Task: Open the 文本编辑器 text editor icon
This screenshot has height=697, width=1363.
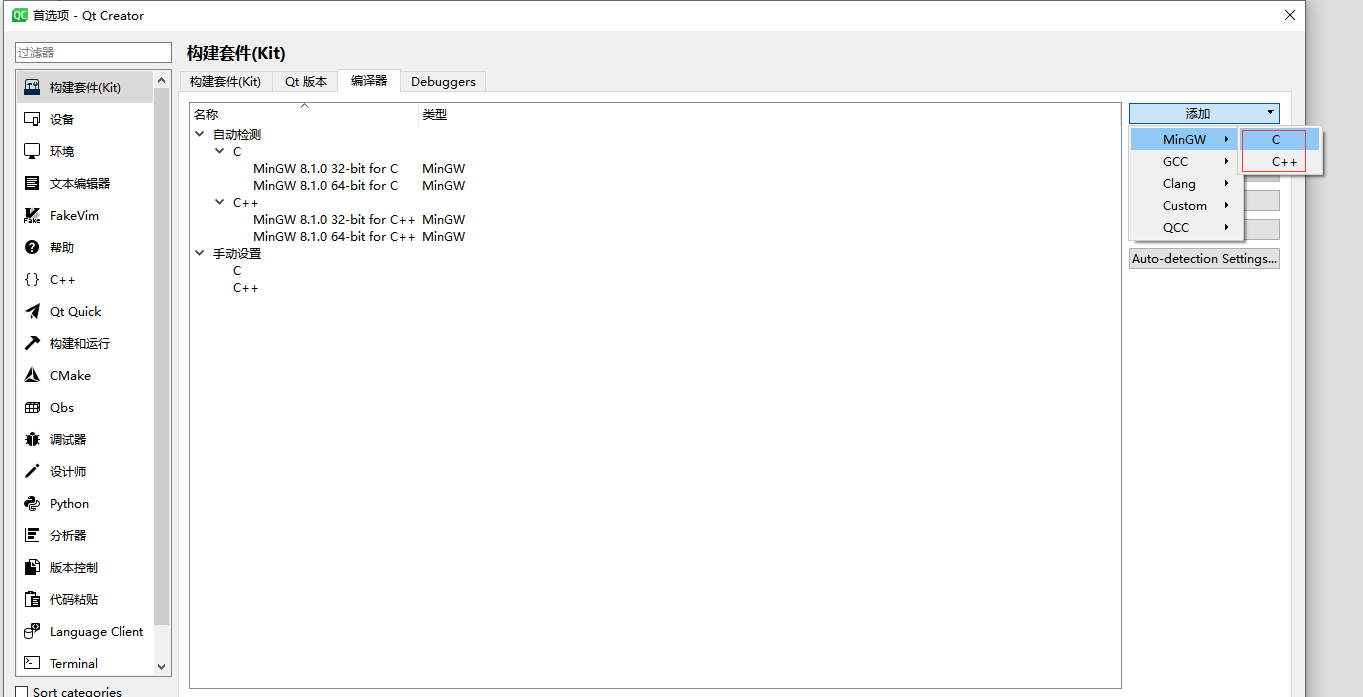Action: click(32, 183)
